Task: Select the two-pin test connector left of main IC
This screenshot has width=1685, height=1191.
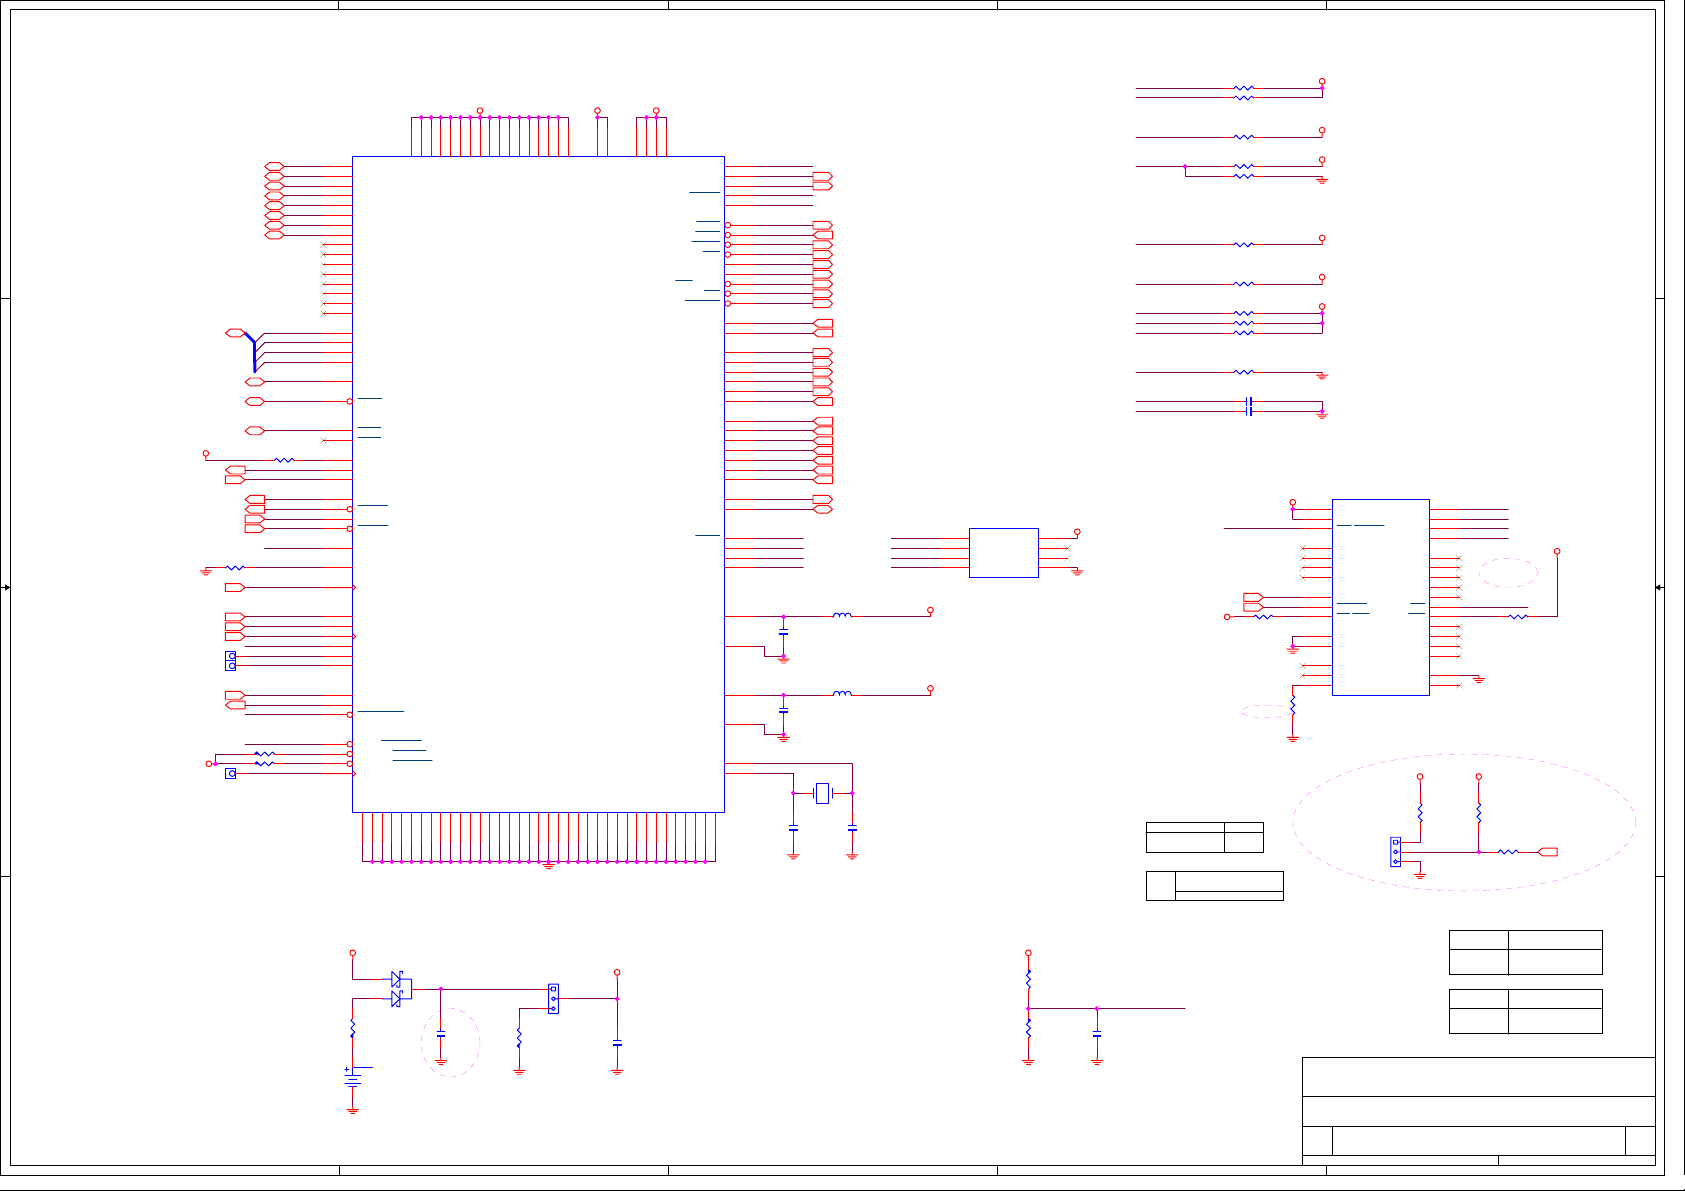Action: (230, 660)
